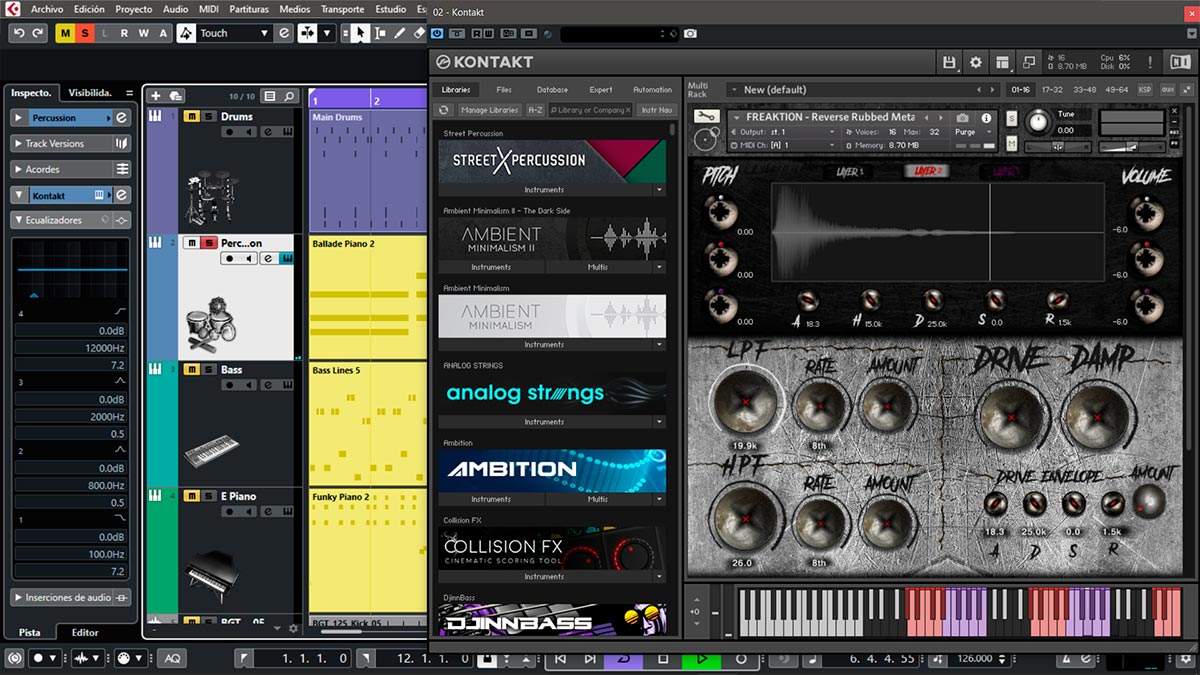Click the Kontakt warning exclamation icon

click(x=1150, y=63)
